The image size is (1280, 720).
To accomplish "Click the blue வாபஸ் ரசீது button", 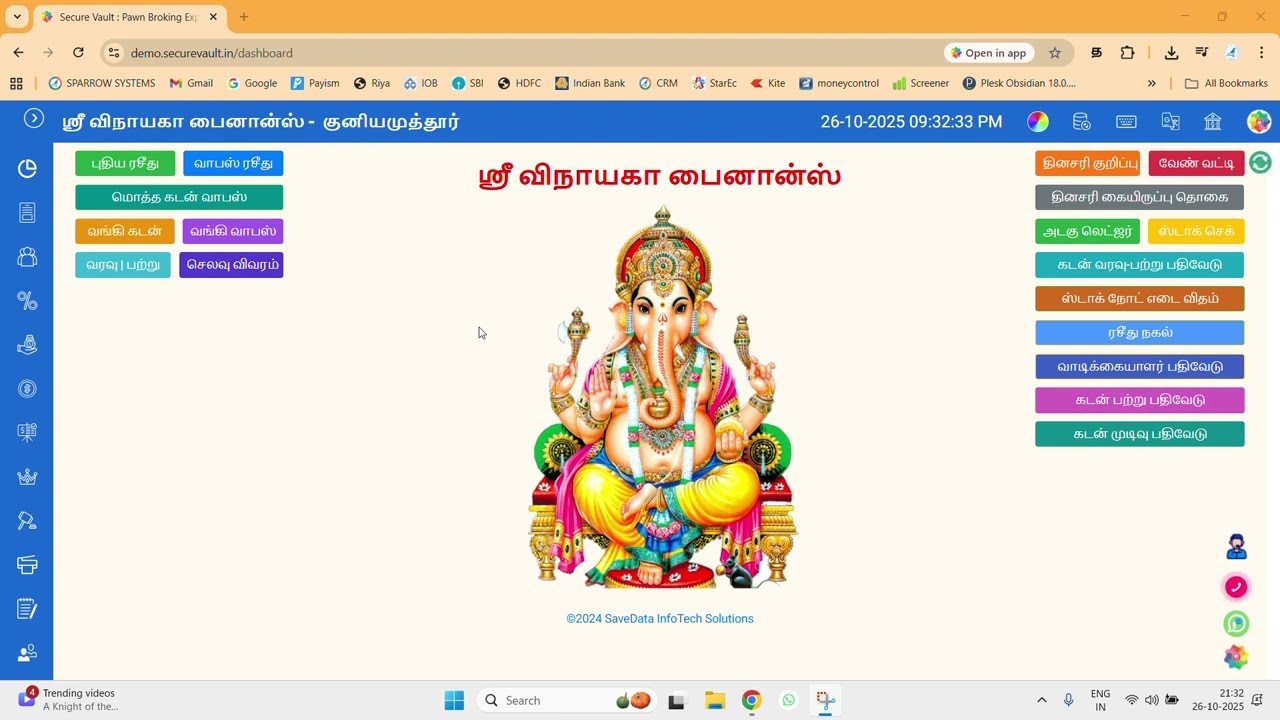I will point(233,164).
